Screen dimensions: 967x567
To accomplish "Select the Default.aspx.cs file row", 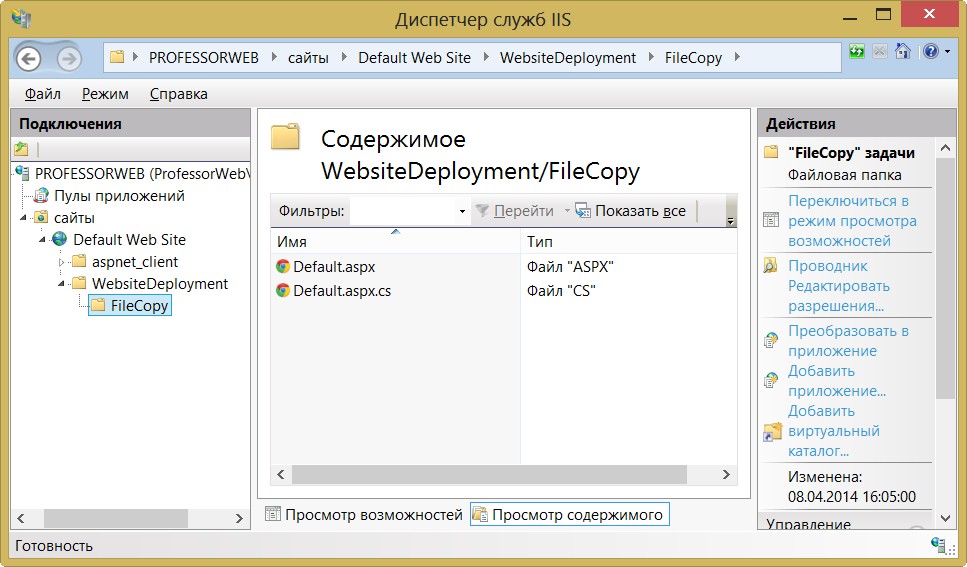I will click(504, 291).
